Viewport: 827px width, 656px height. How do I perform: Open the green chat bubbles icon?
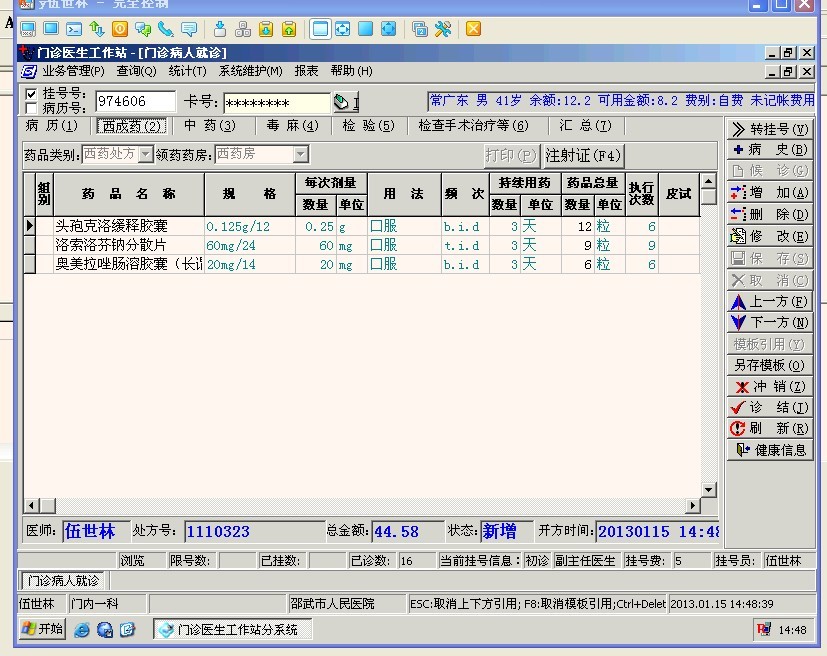pos(143,29)
